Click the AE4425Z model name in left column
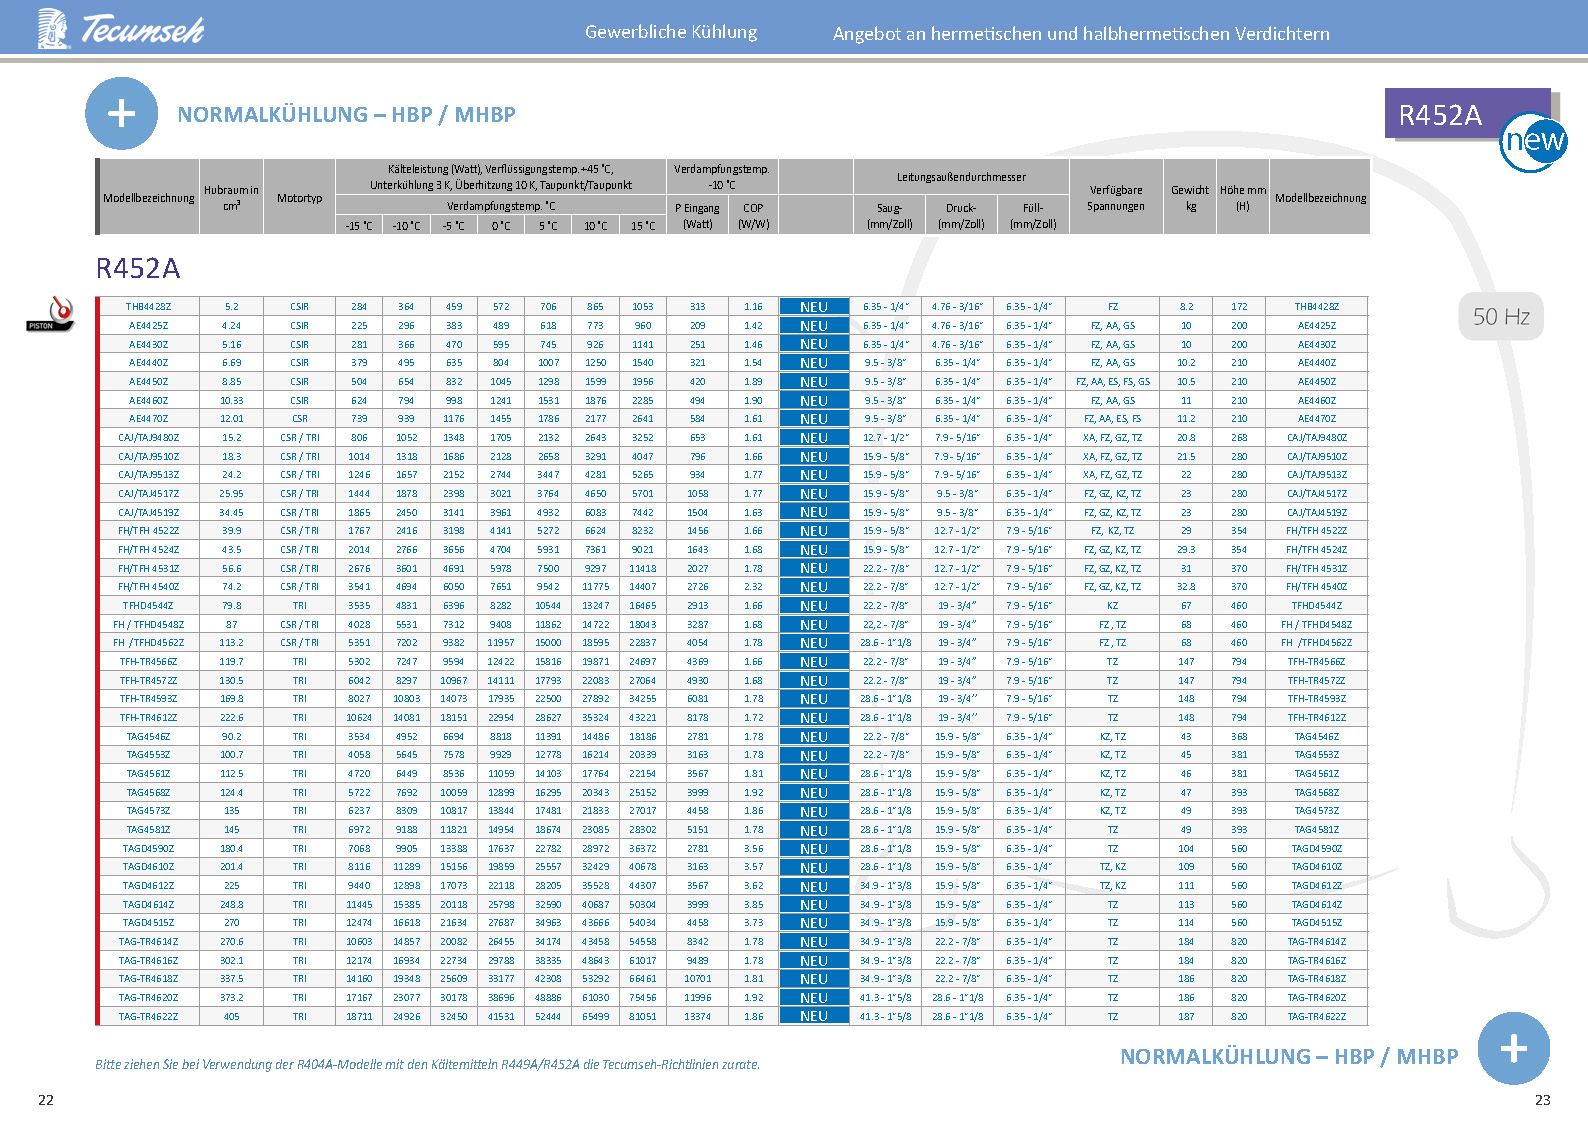1588x1123 pixels. click(148, 326)
